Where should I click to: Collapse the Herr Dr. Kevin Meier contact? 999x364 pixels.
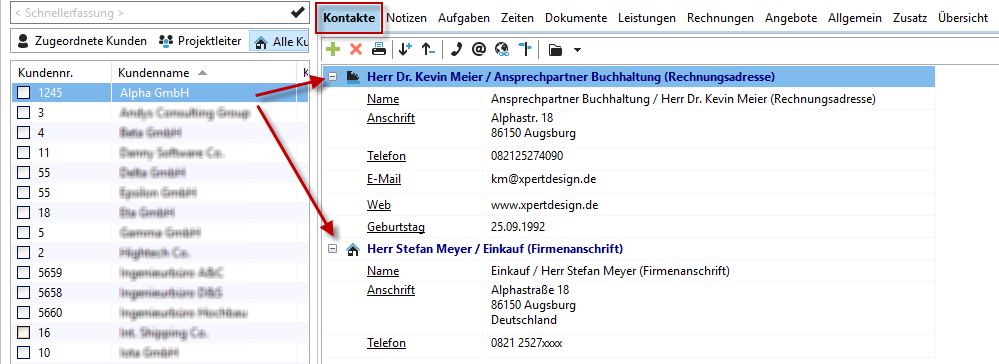[332, 77]
